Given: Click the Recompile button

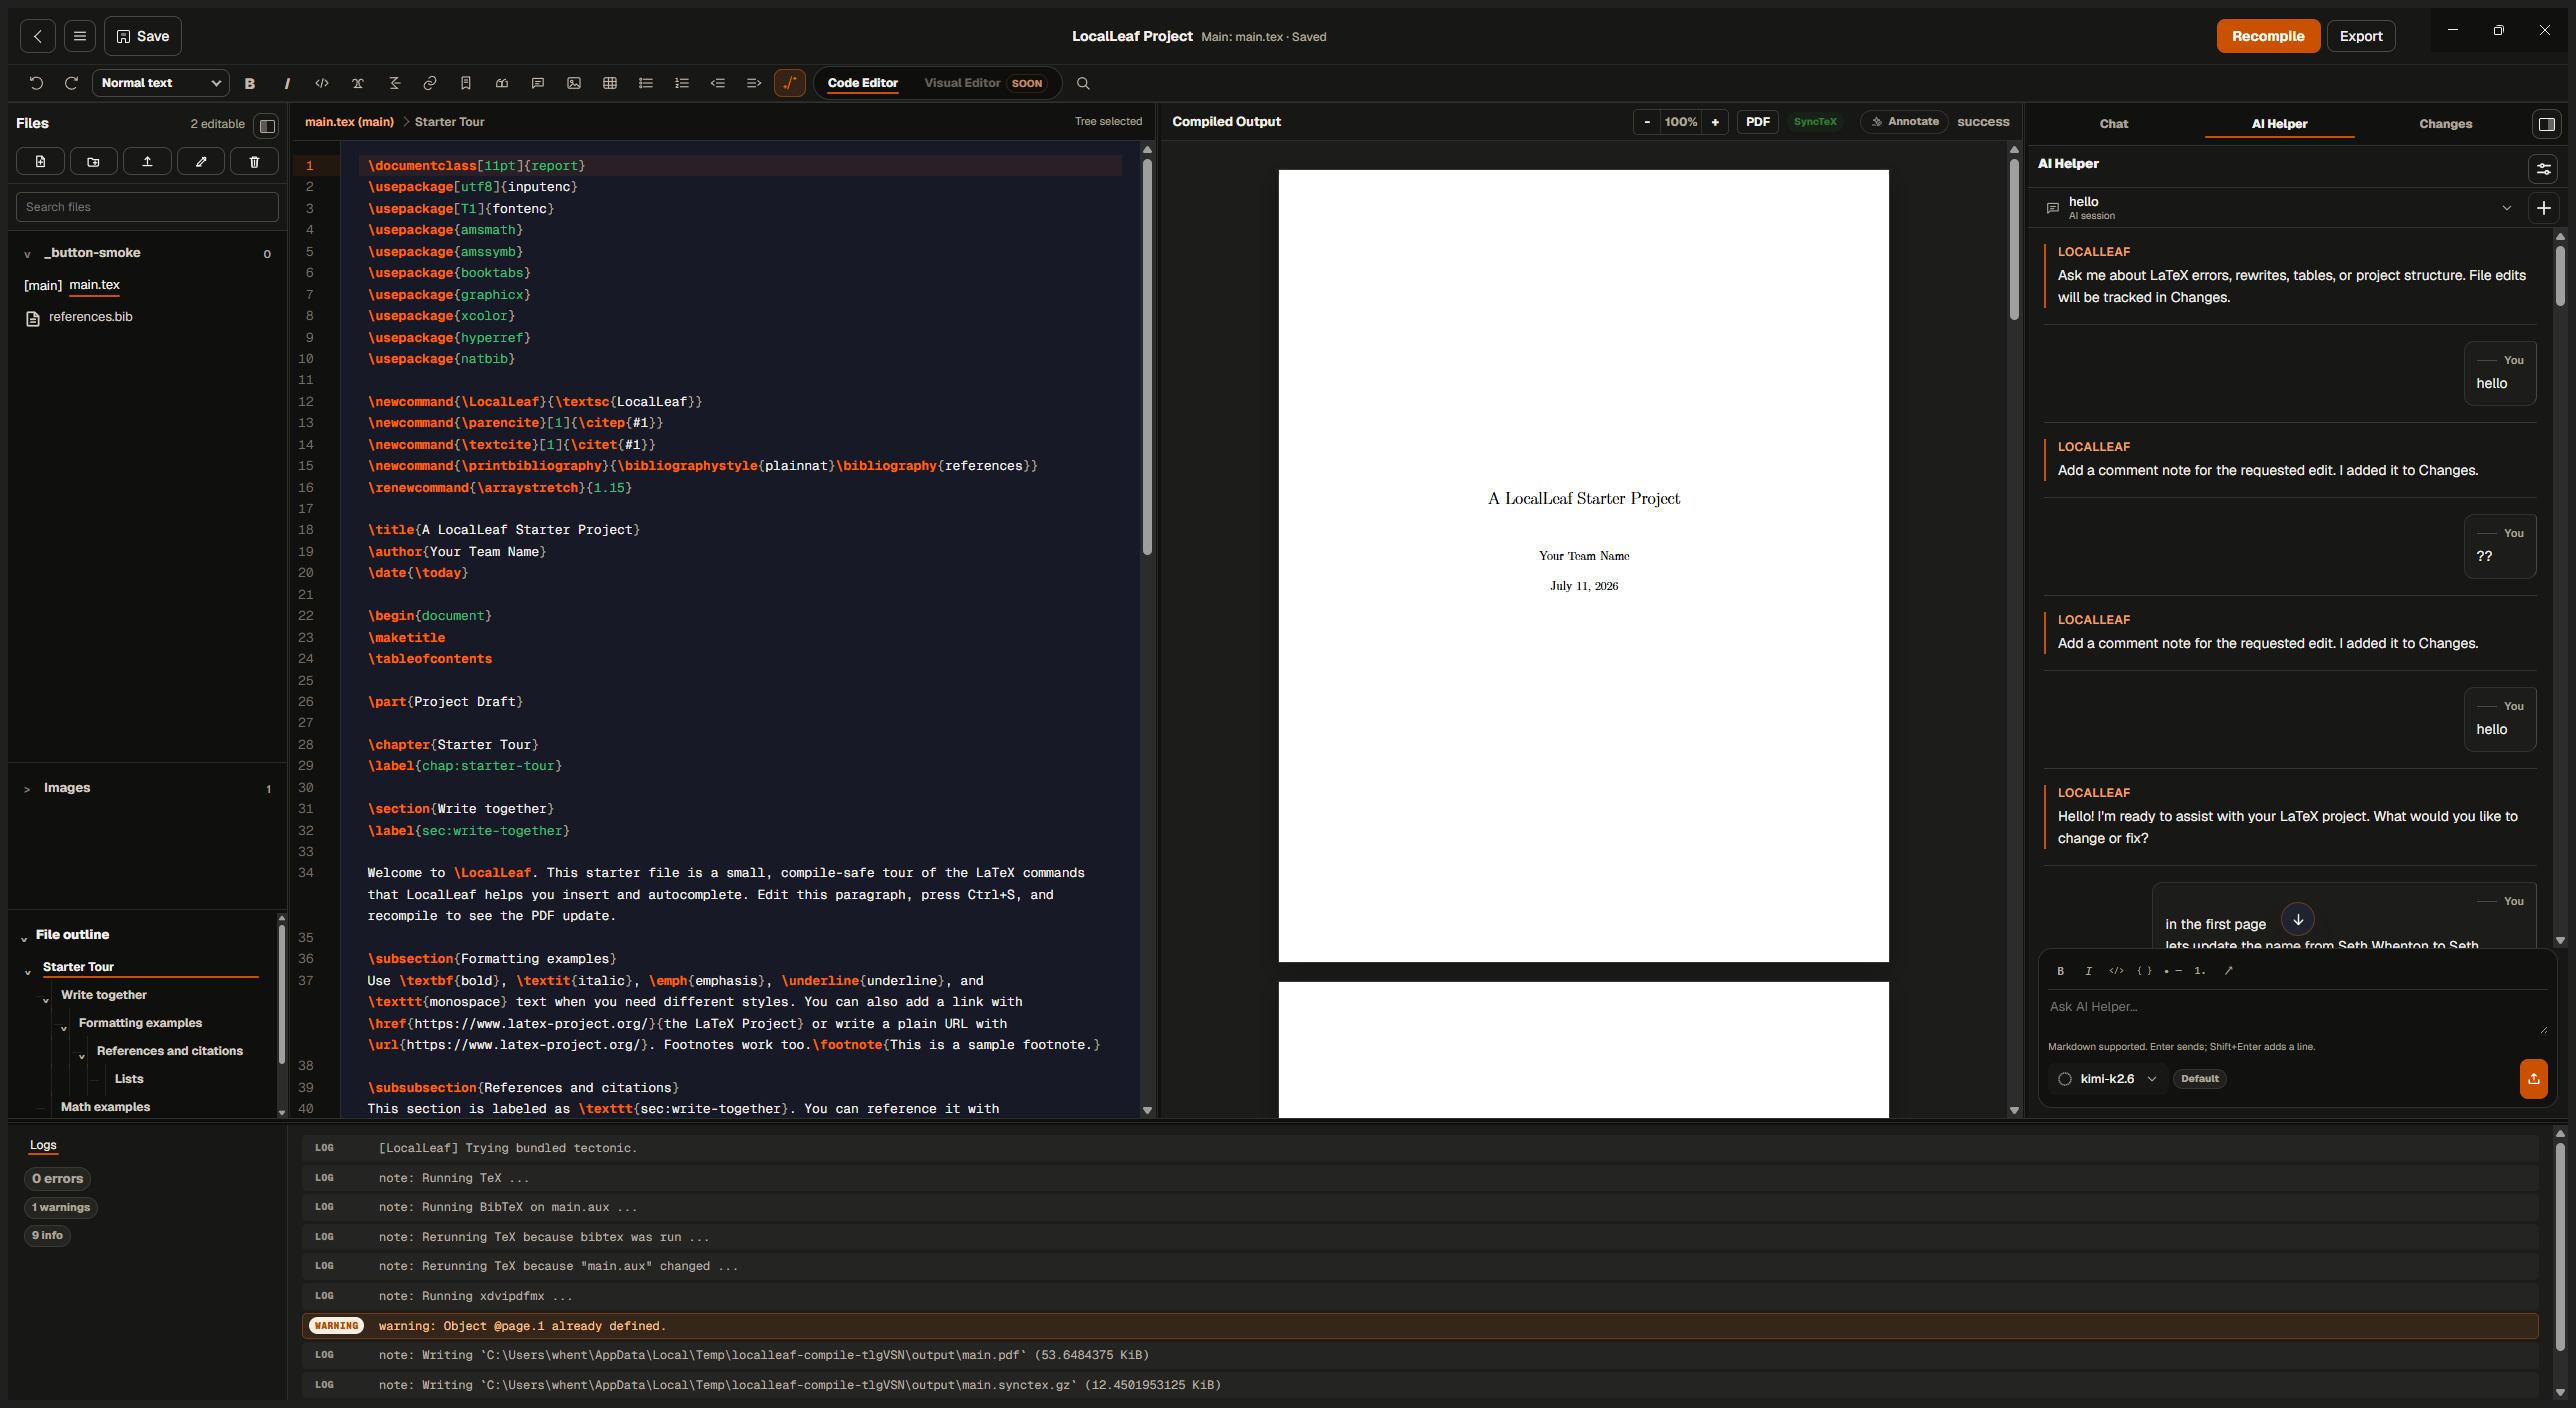Looking at the screenshot, I should [x=2268, y=36].
